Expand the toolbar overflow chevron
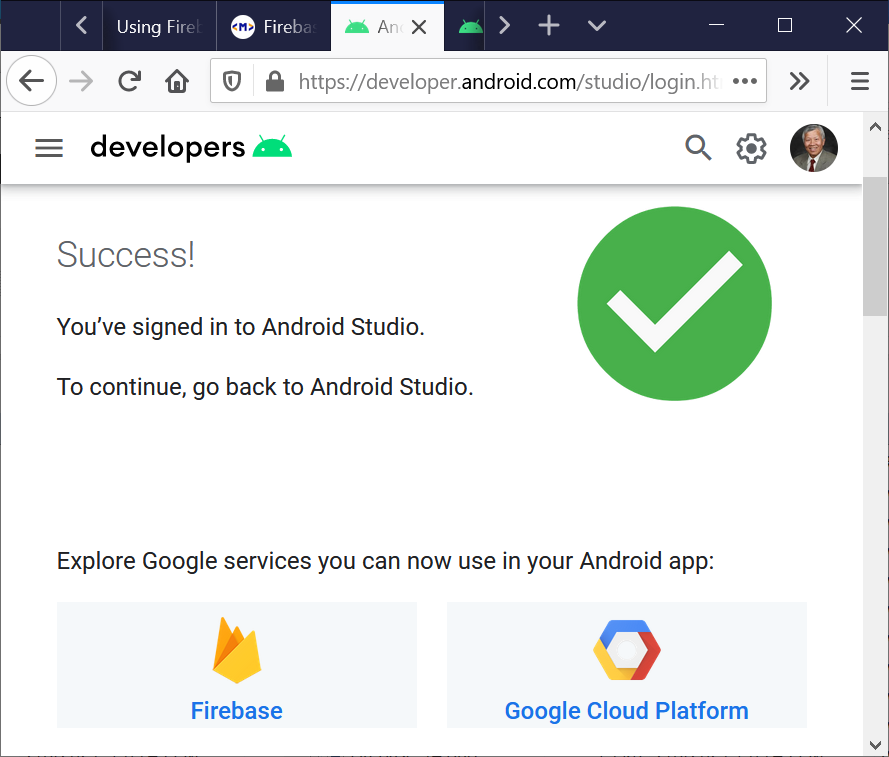The height and width of the screenshot is (757, 889). 799,81
